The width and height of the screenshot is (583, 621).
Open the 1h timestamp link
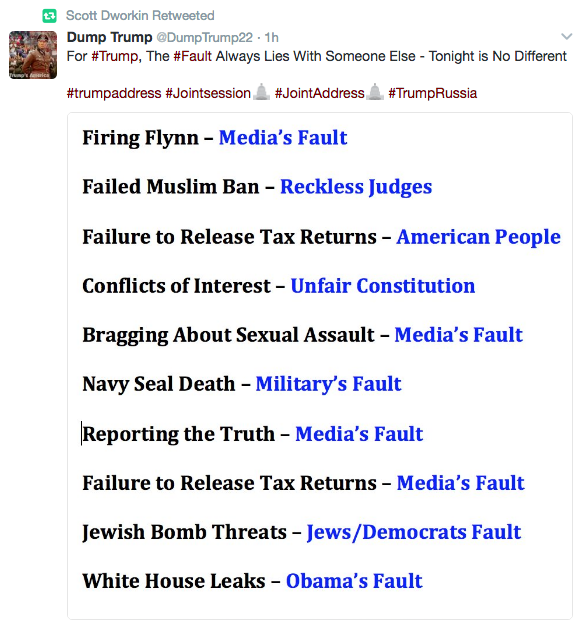(x=271, y=38)
